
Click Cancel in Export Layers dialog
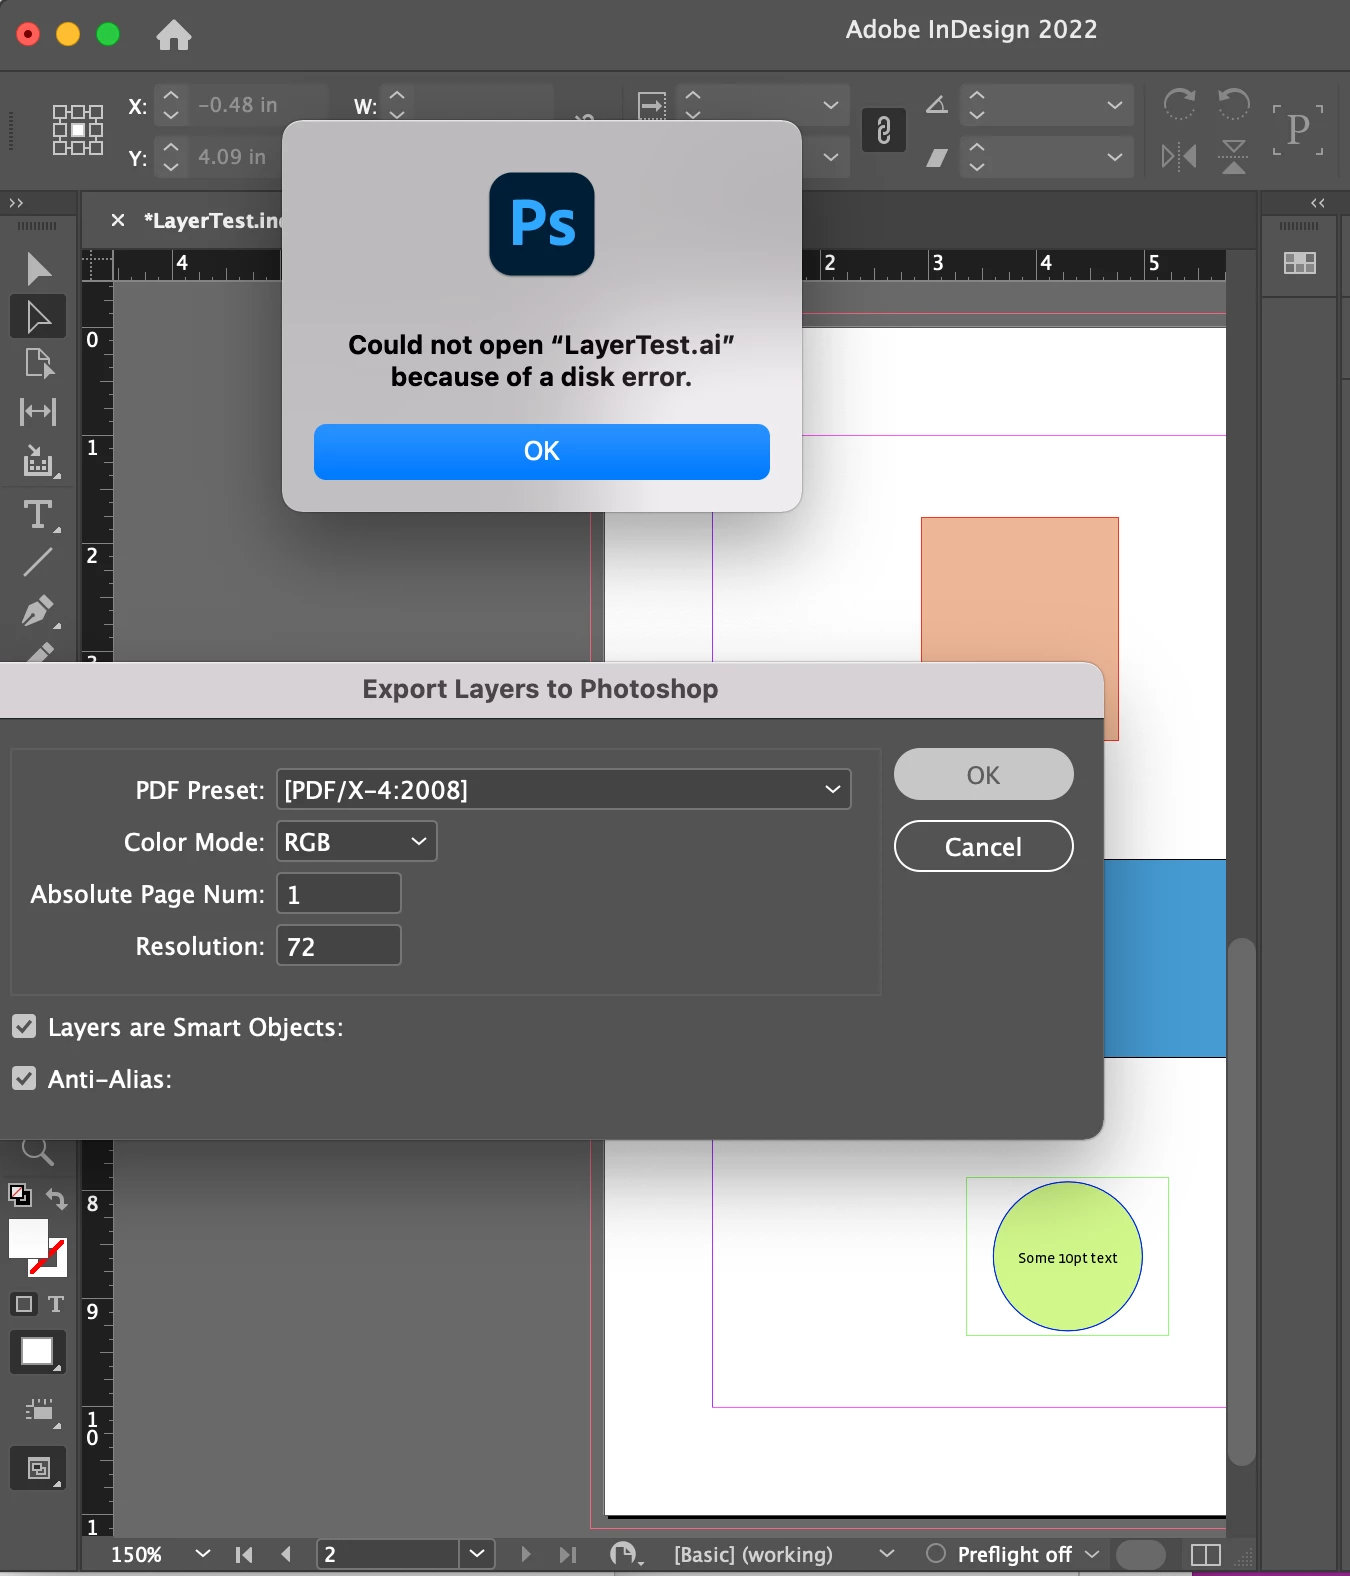tap(983, 846)
